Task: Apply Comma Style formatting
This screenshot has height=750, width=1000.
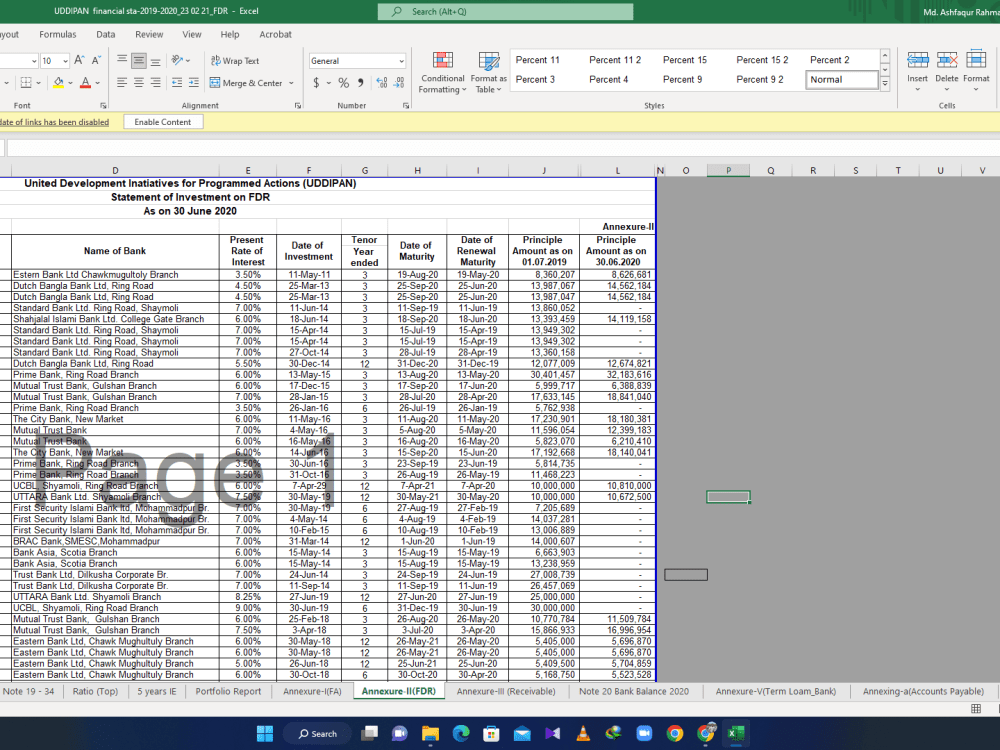Action: [358, 82]
